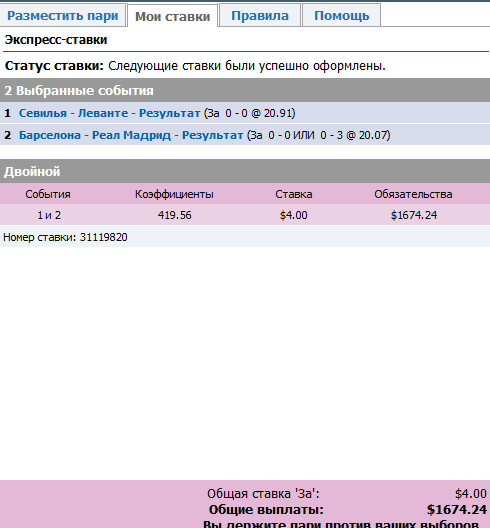Select the Ставка column header
This screenshot has width=490, height=528.
[294, 194]
